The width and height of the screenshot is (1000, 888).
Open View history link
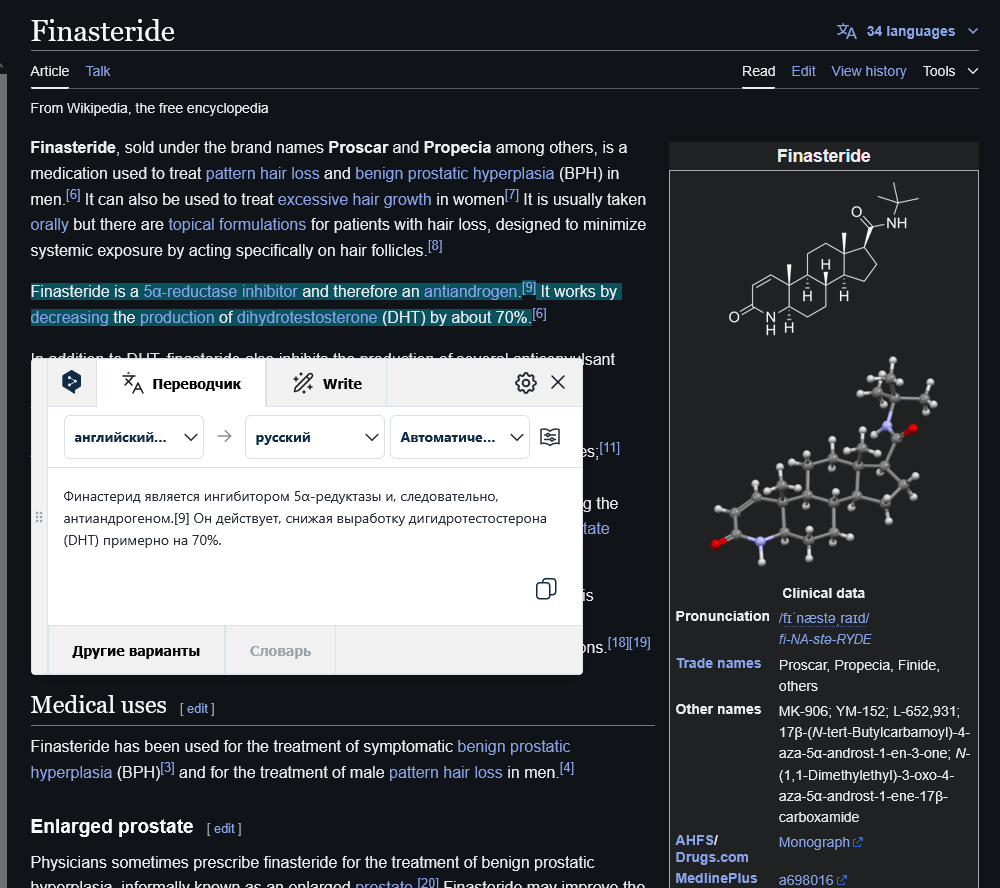tap(869, 71)
